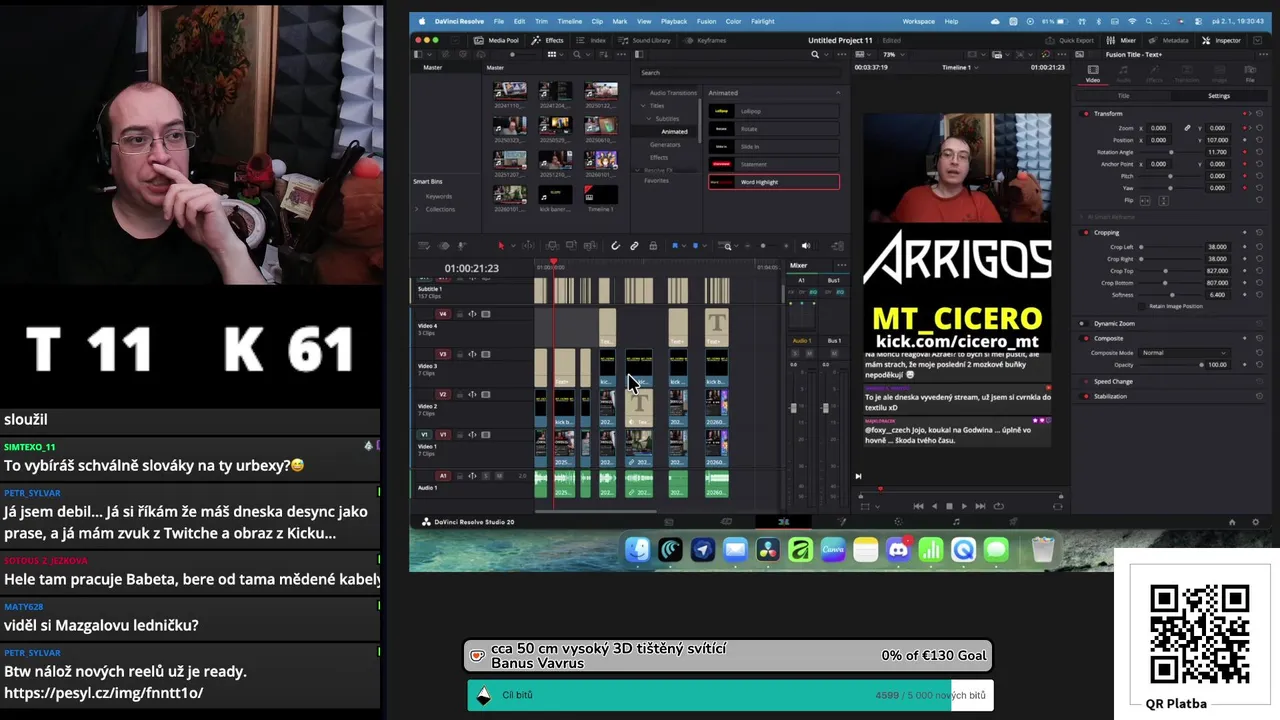Open the Favorites effects category
1280x720 pixels.
click(656, 181)
